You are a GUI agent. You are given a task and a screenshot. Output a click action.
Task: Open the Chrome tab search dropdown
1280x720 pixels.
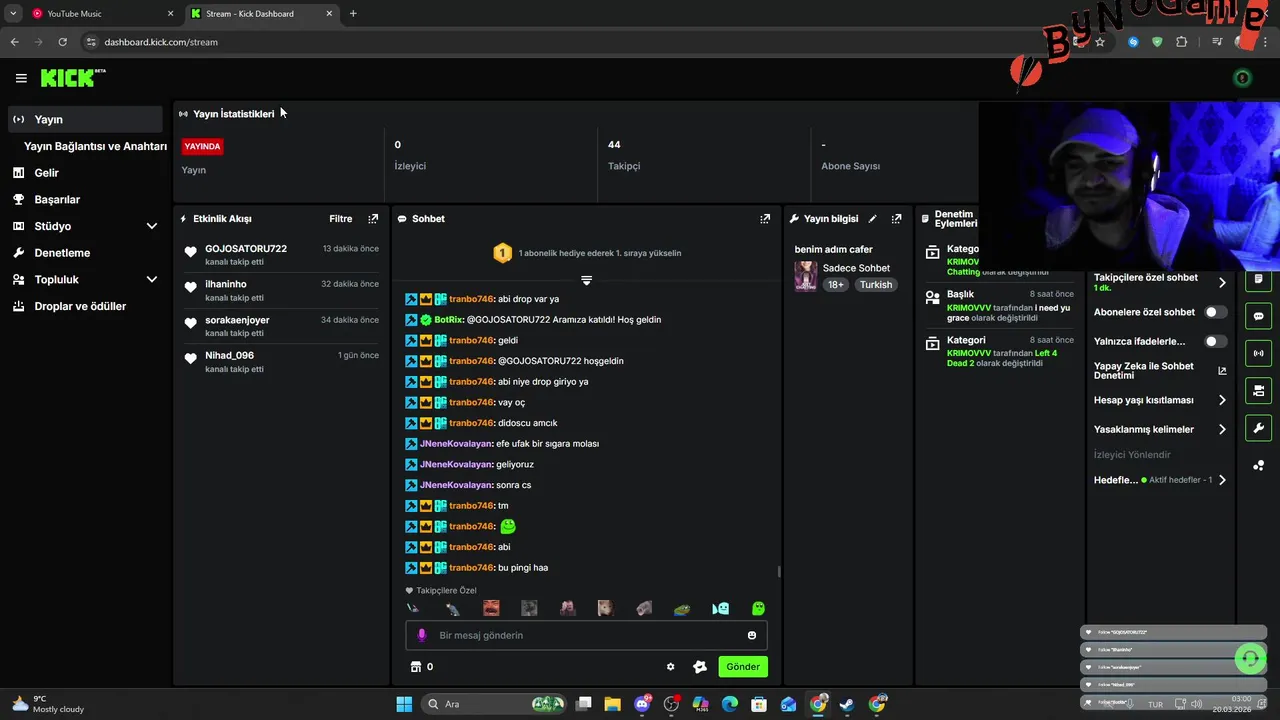pos(13,14)
